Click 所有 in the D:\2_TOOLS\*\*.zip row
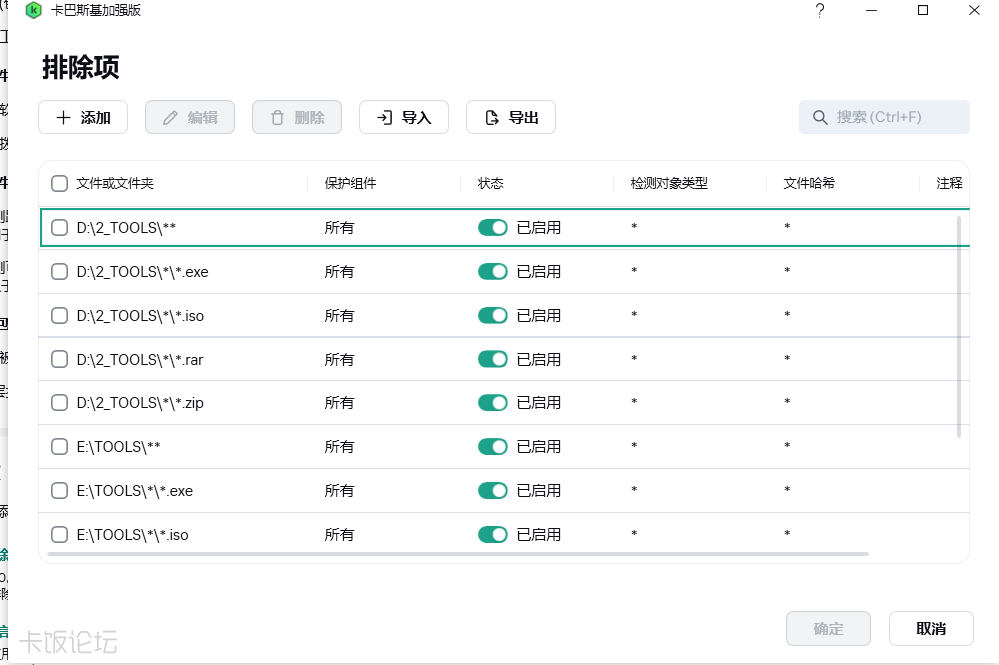 [339, 403]
